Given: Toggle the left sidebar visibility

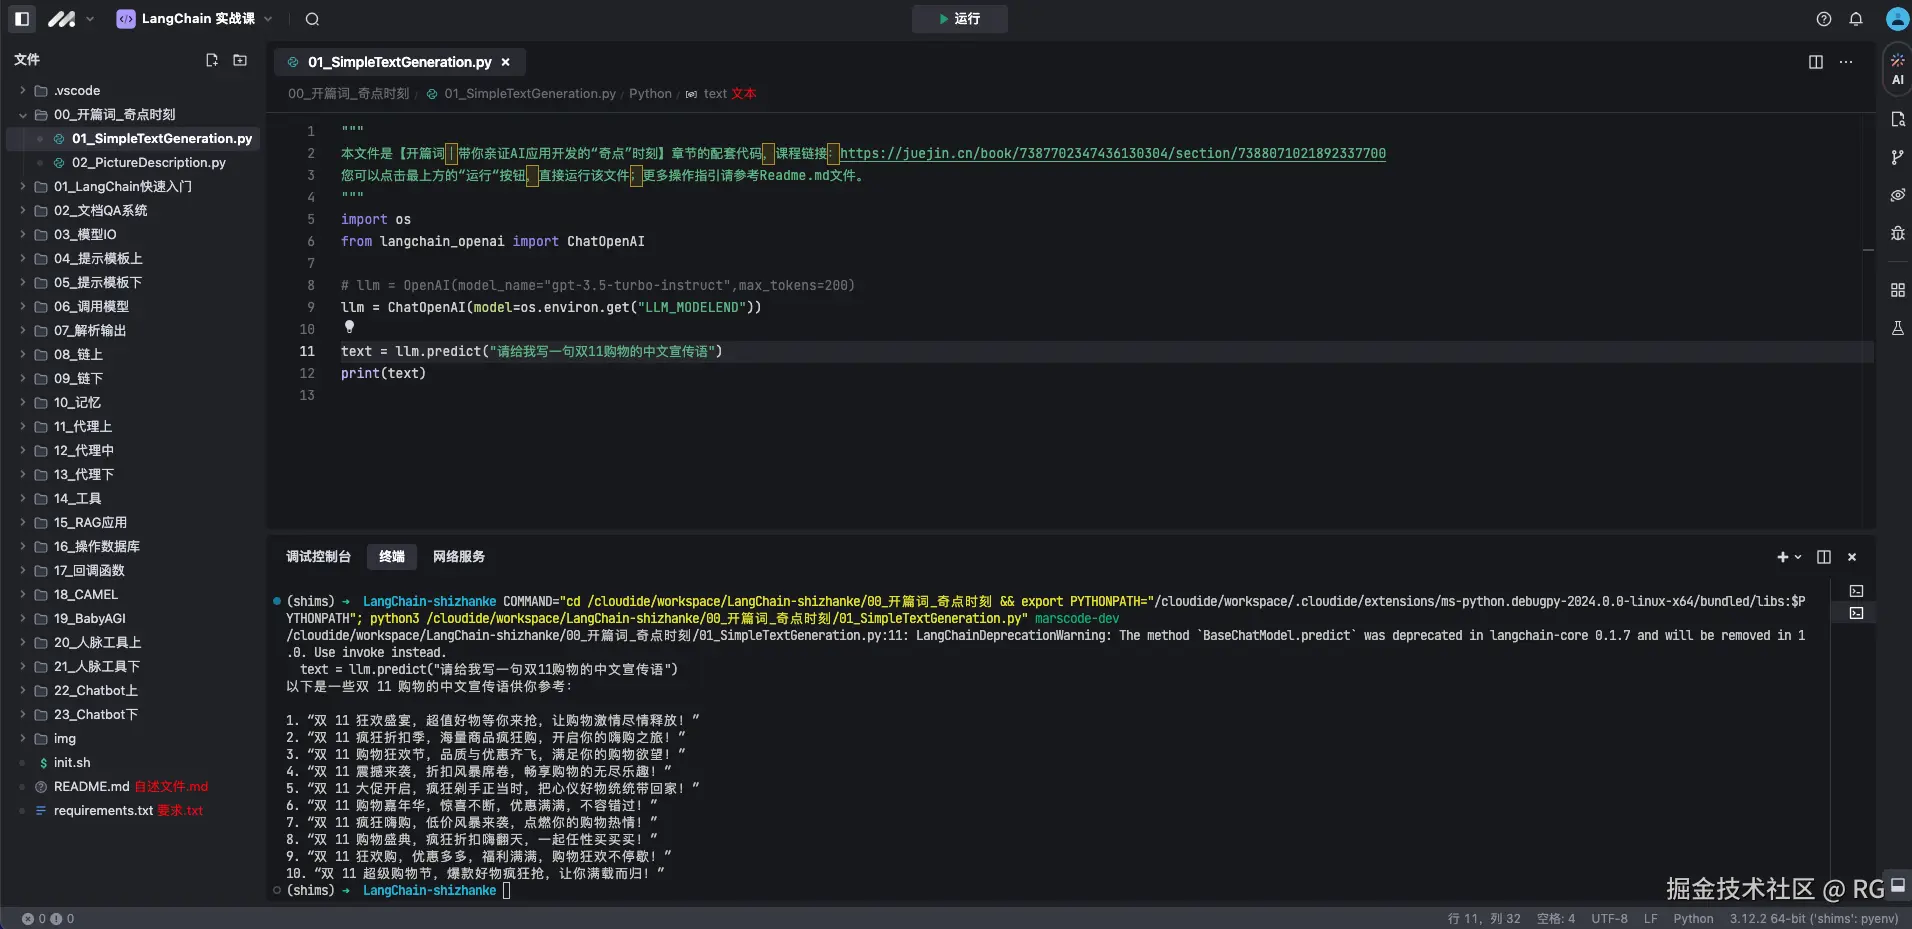Looking at the screenshot, I should [x=22, y=19].
